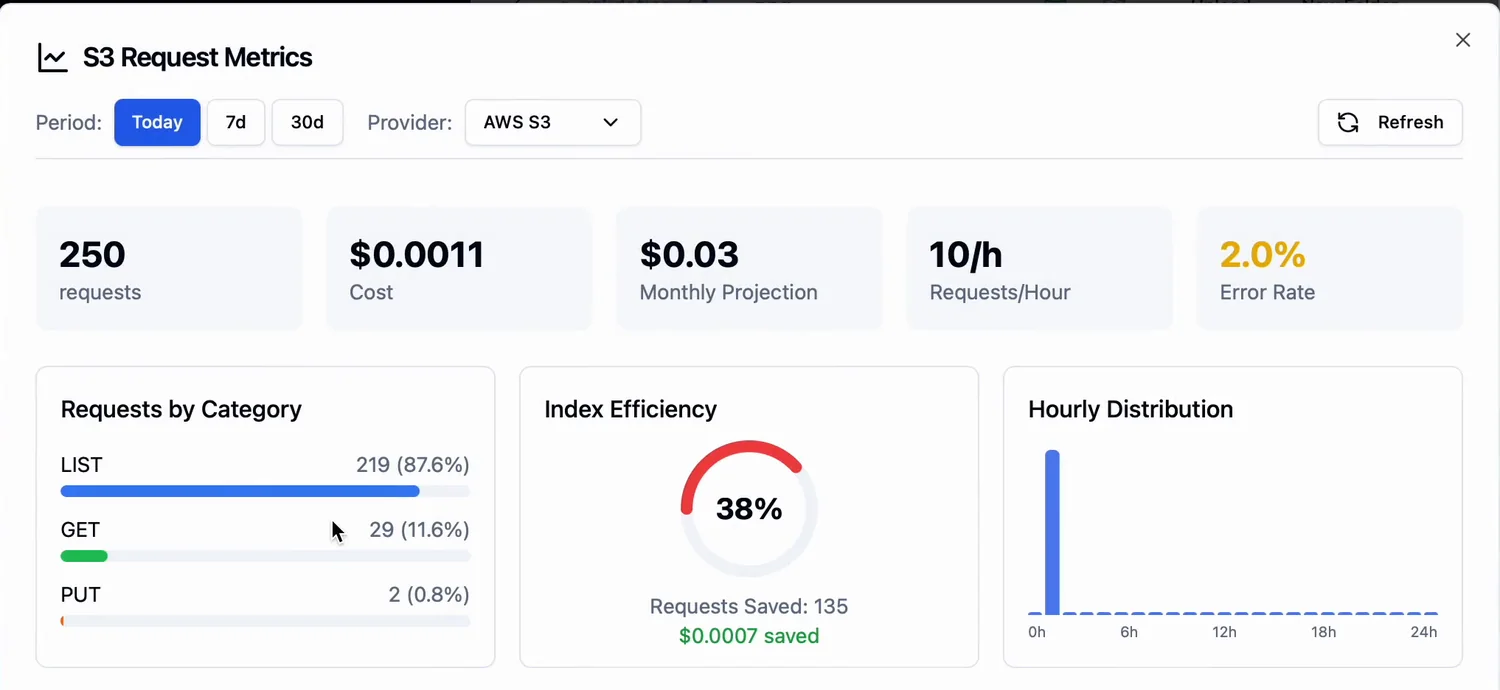
Task: Click the 18h axis label
Action: click(x=1323, y=632)
